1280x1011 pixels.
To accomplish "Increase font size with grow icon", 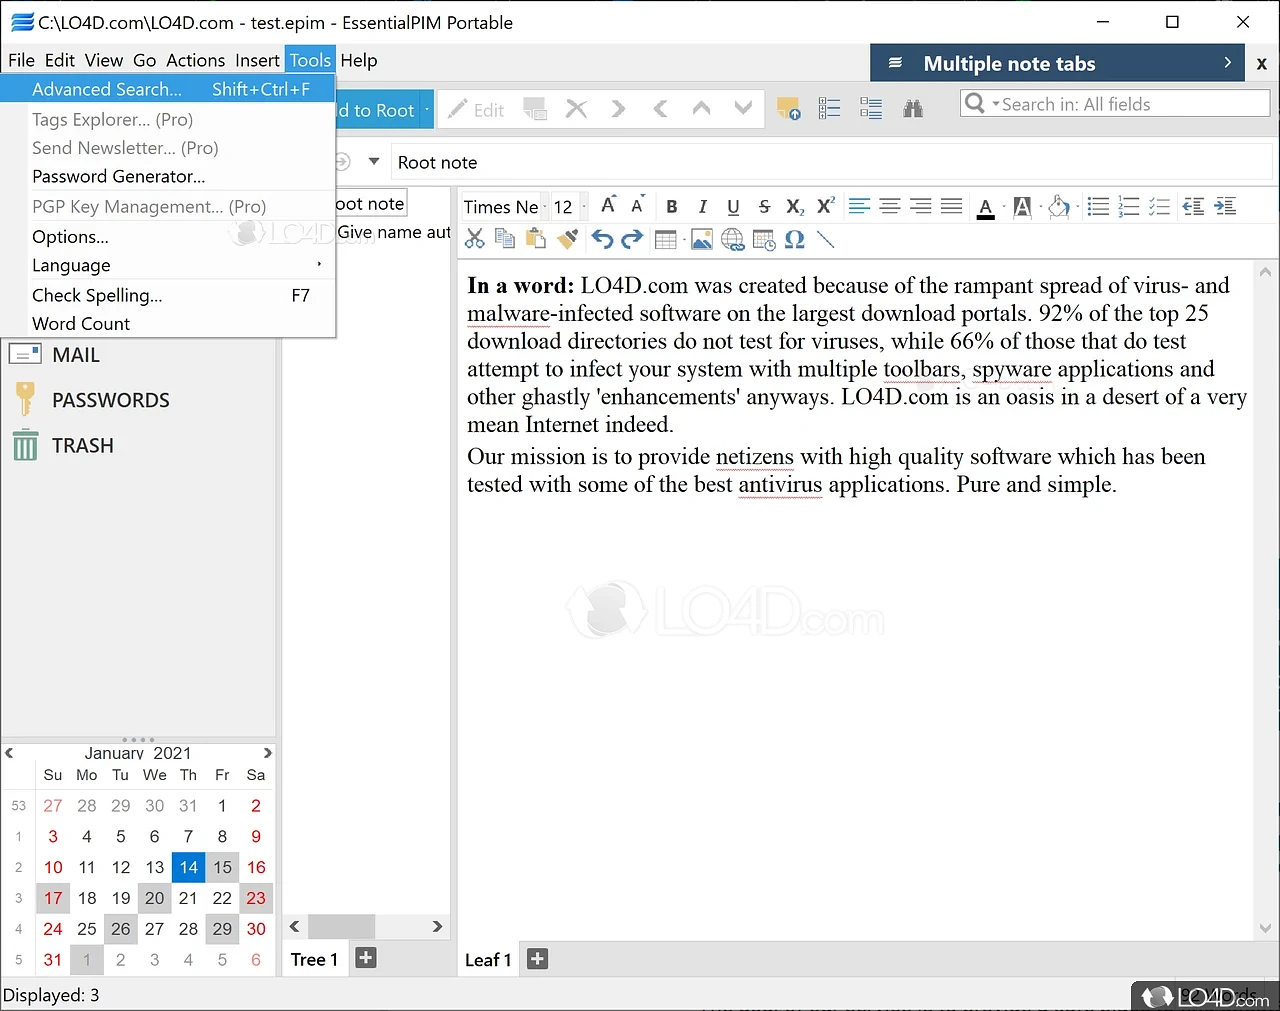I will [x=608, y=205].
